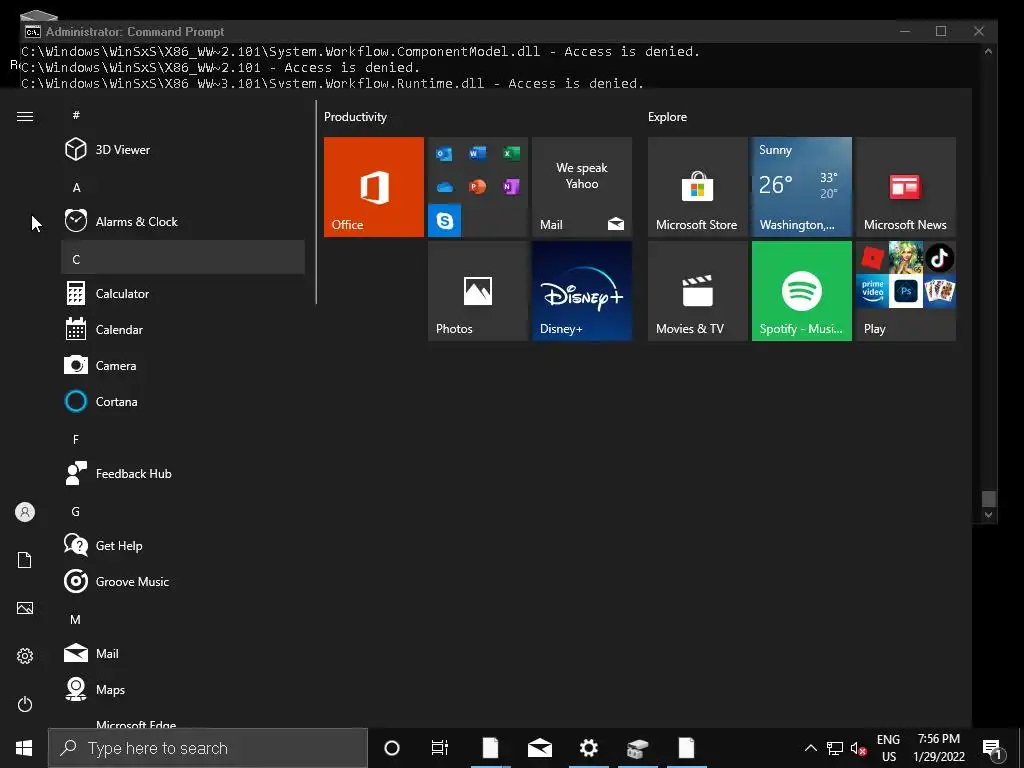Open the Mail icon on the taskbar
Screen dimensions: 1024x768
coord(539,748)
